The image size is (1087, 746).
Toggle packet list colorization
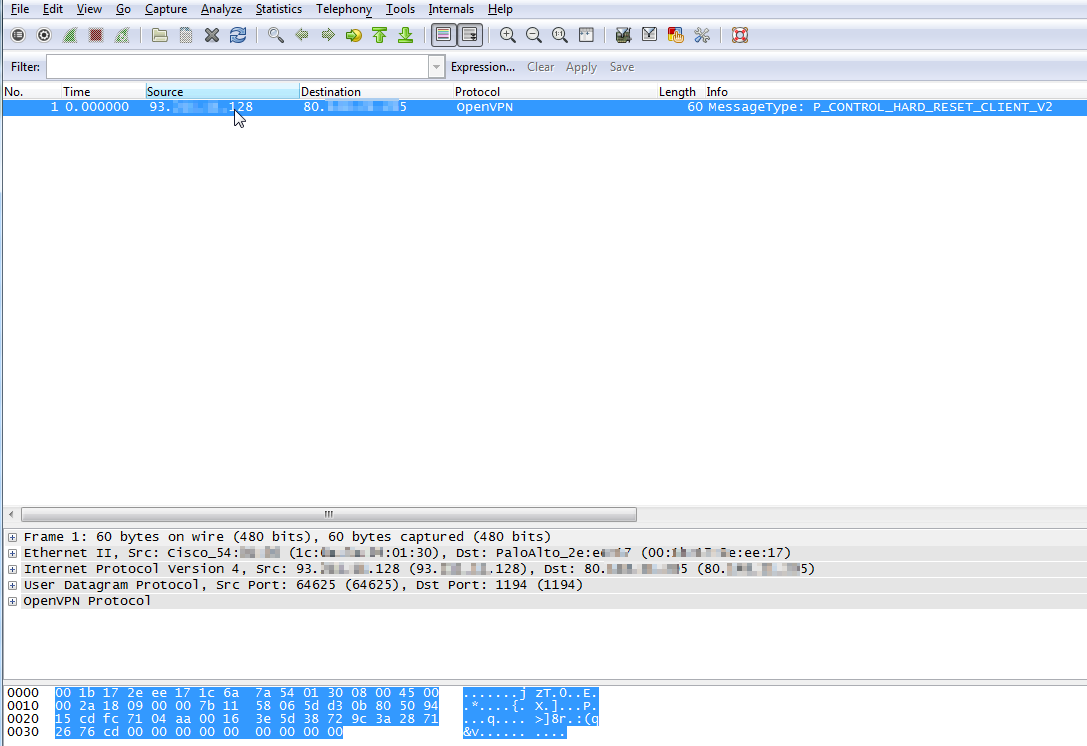coord(442,35)
